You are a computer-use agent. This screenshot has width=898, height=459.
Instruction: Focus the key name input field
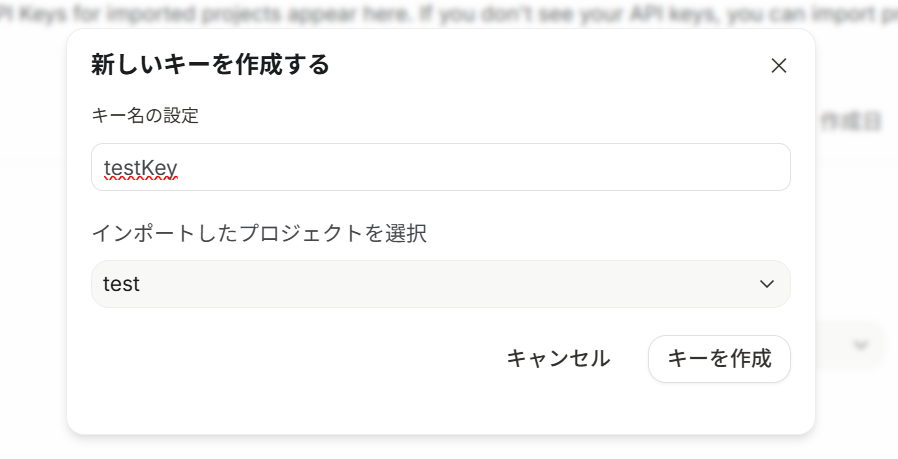tap(440, 167)
